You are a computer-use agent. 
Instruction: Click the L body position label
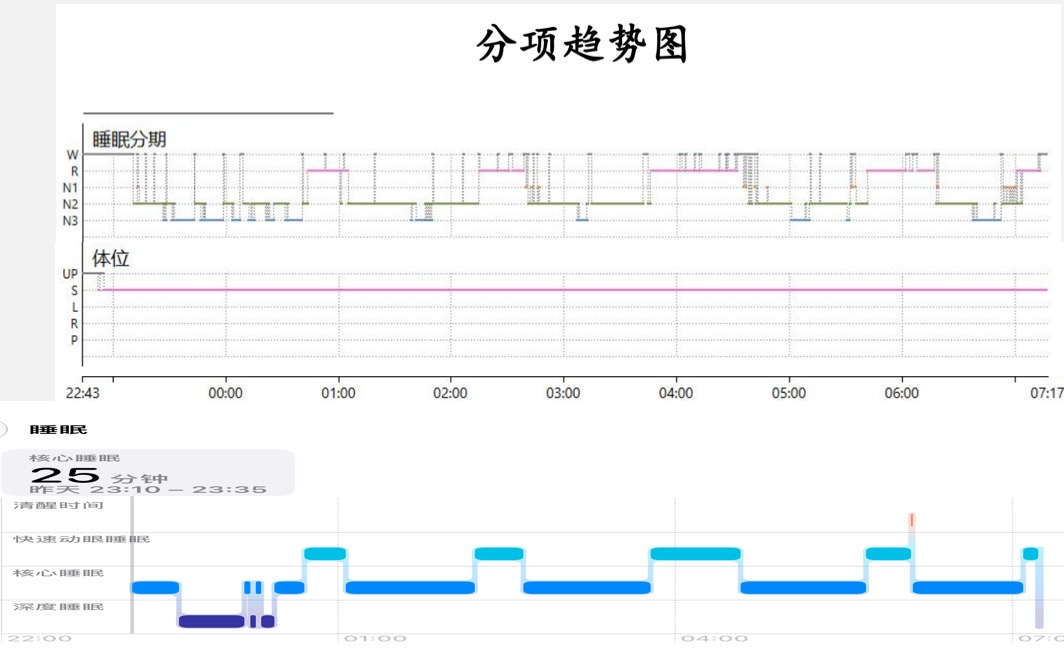pos(75,307)
